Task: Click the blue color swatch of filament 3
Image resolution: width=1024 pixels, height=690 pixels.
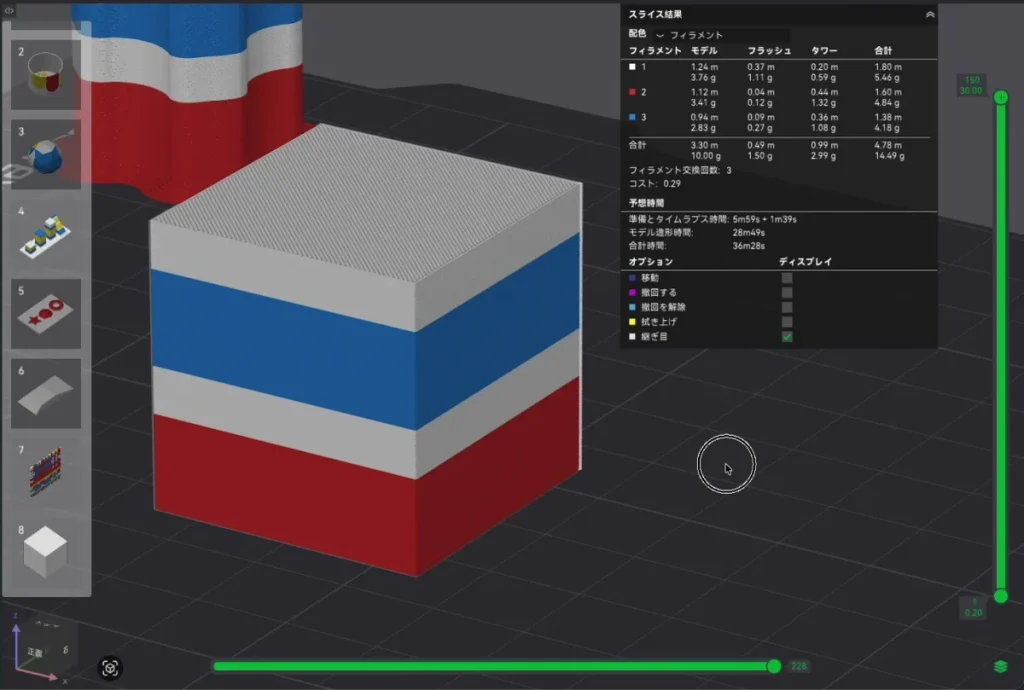Action: pos(632,118)
